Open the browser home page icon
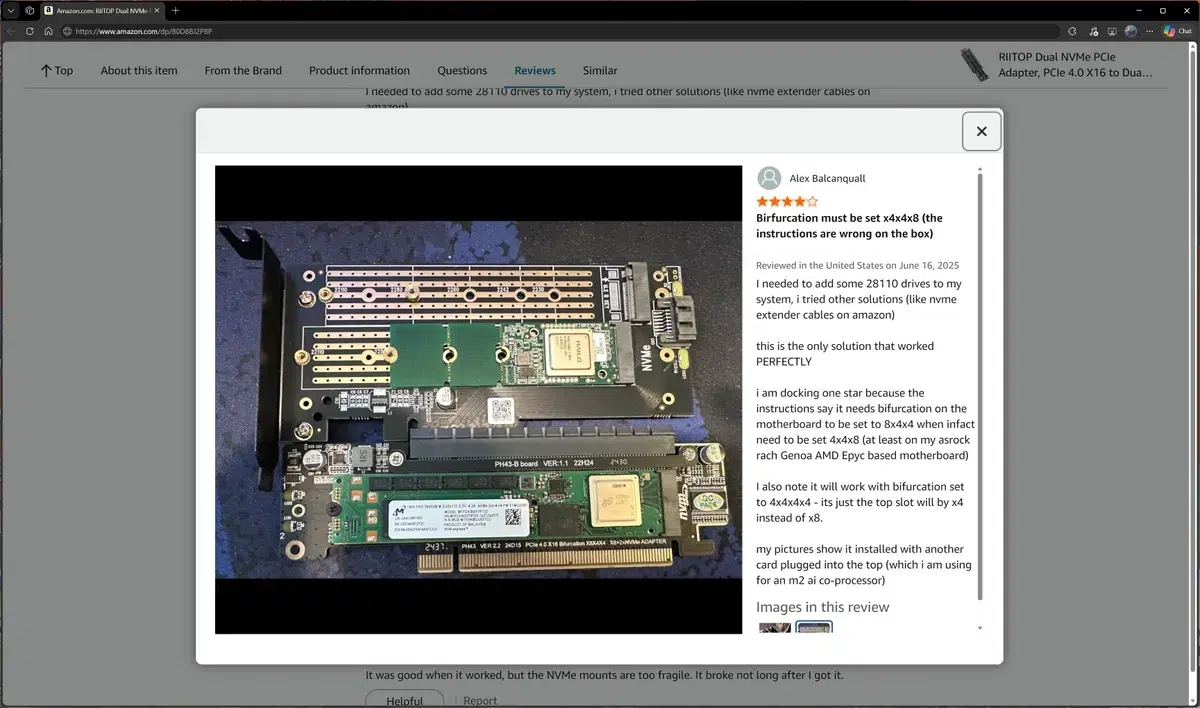 [48, 31]
